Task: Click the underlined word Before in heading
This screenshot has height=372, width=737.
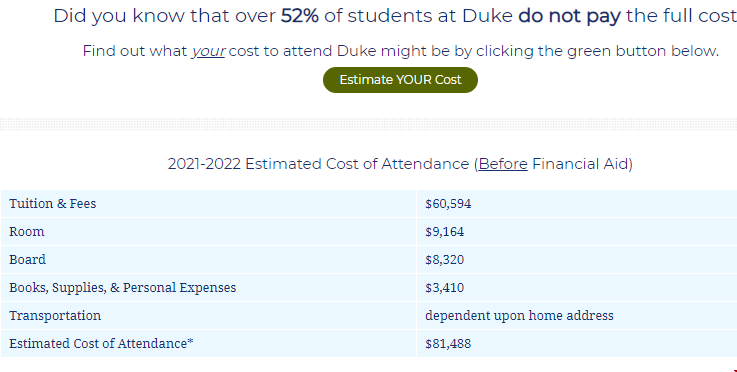Action: [503, 164]
